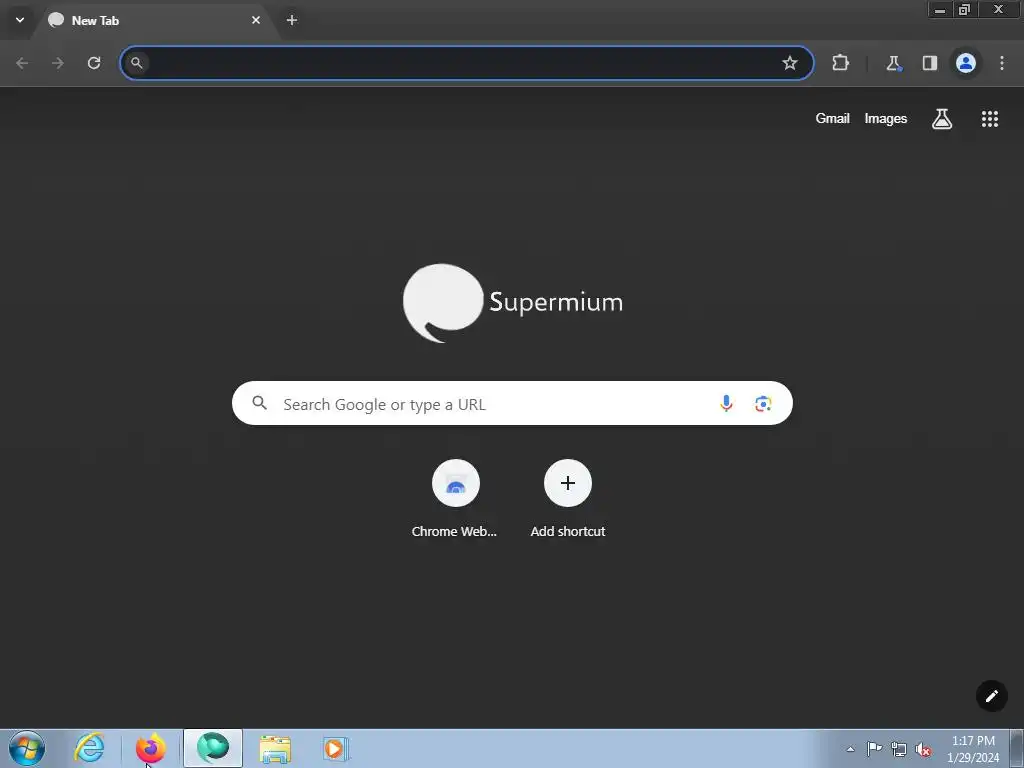The image size is (1024, 768).
Task: Click the search box magnifier icon
Action: point(259,403)
